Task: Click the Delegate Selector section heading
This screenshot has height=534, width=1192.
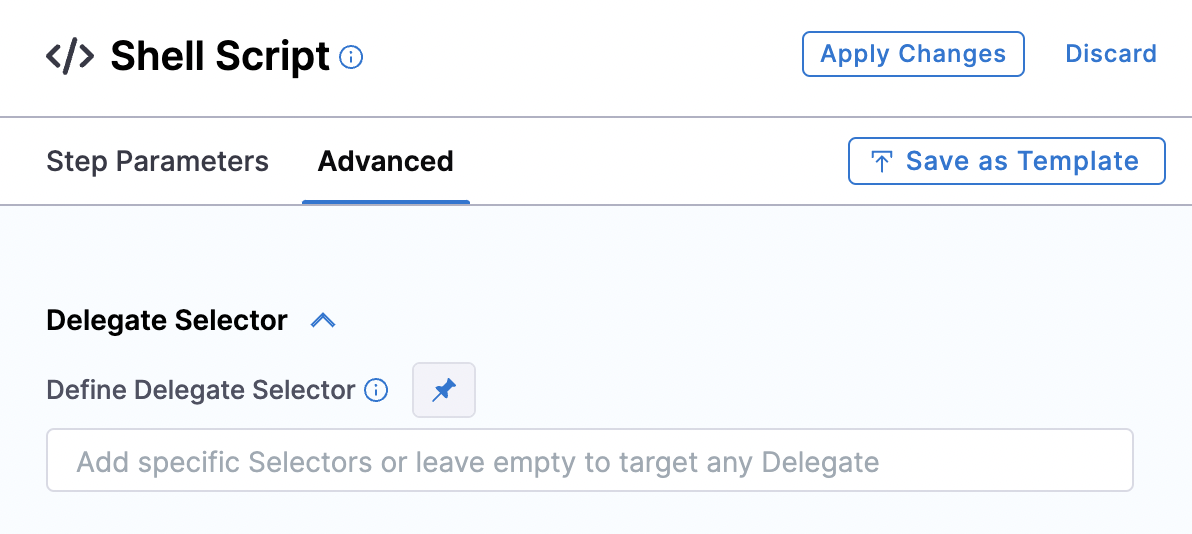Action: tap(167, 321)
